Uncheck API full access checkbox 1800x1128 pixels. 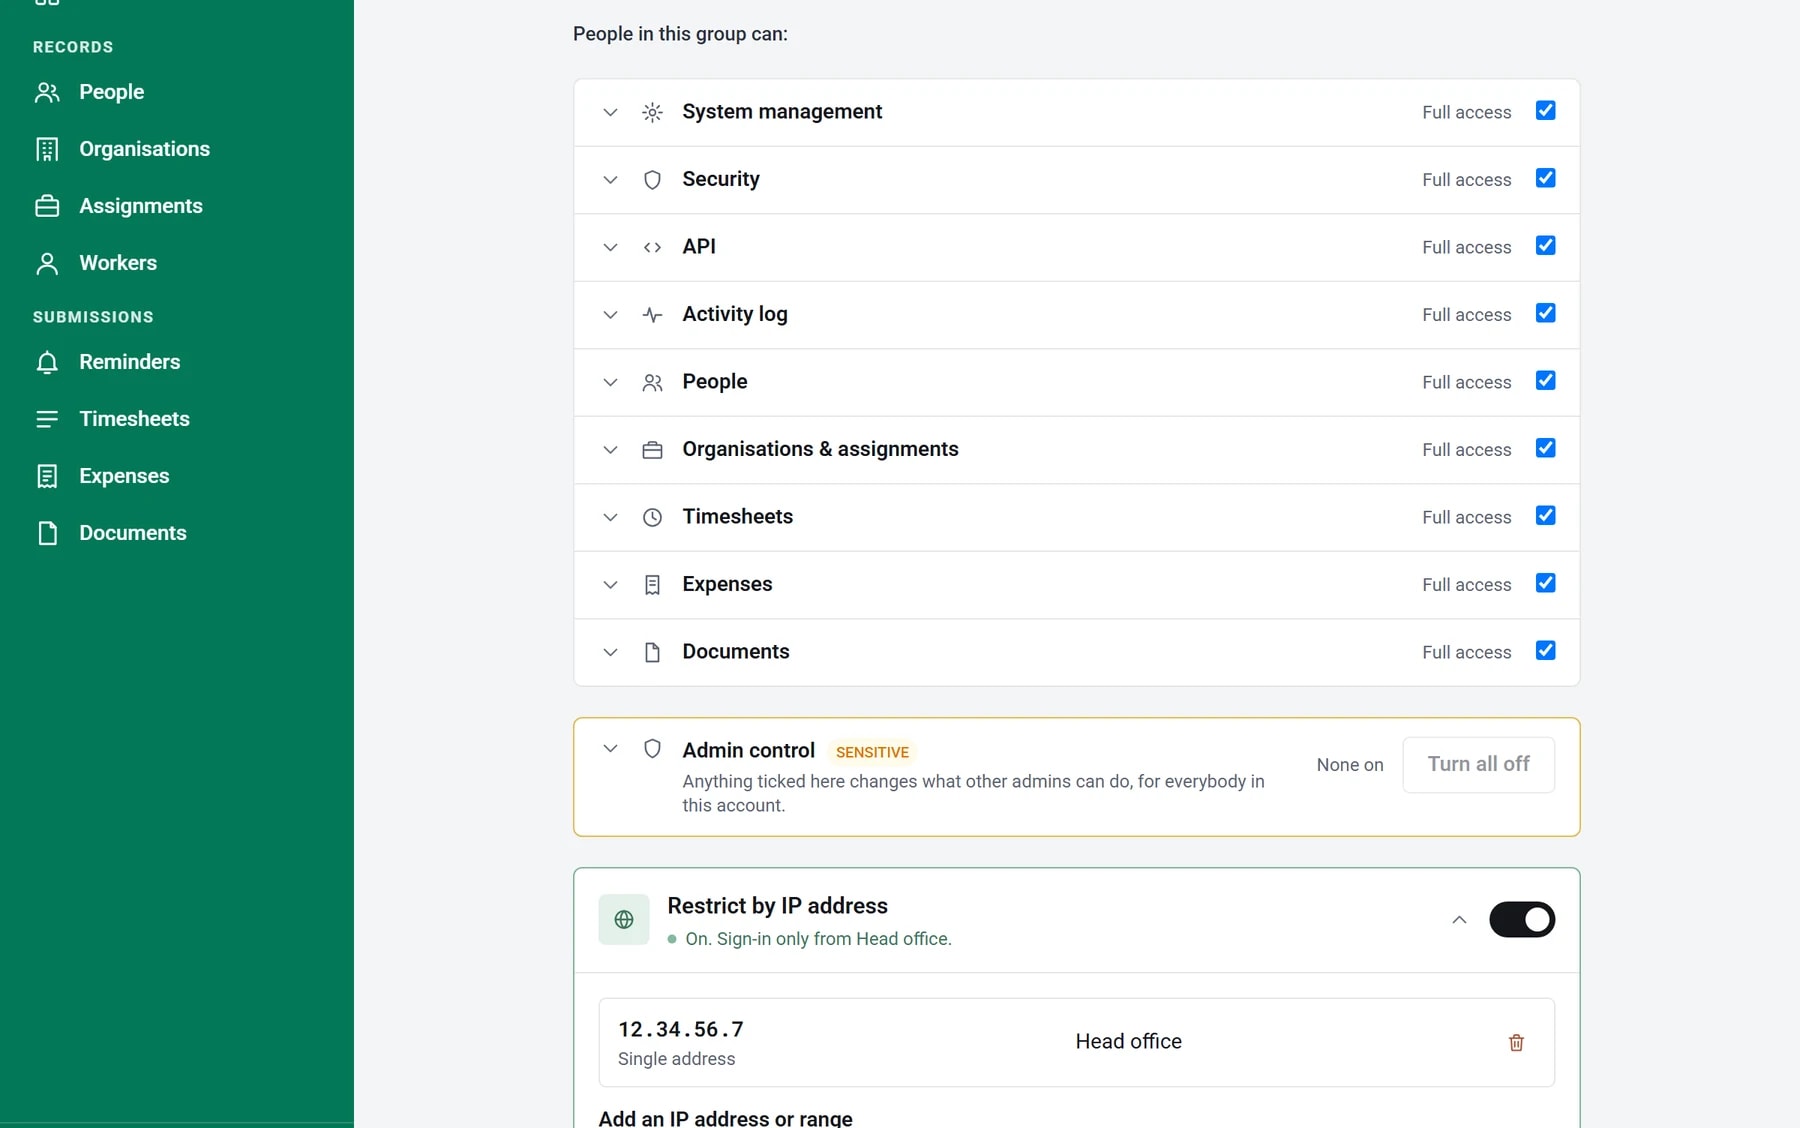1545,246
